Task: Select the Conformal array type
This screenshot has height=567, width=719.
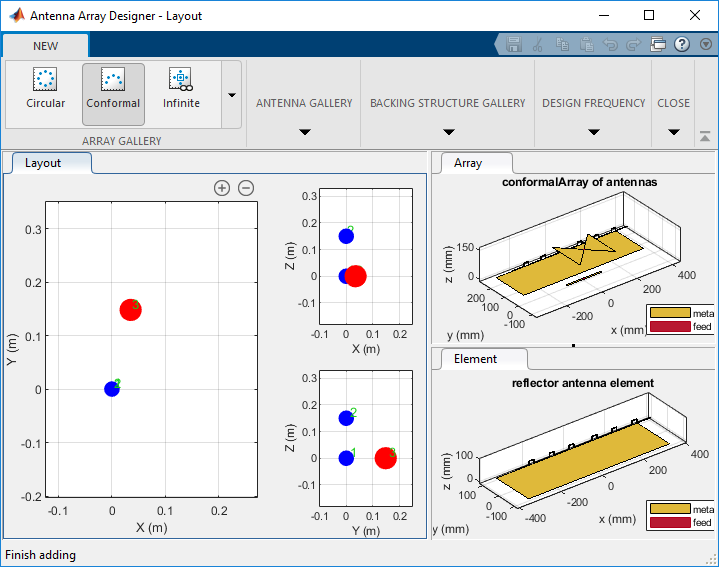Action: coord(113,94)
